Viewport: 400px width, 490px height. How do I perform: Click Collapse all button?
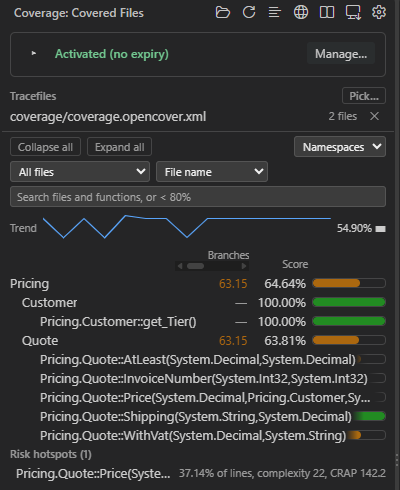click(x=45, y=147)
